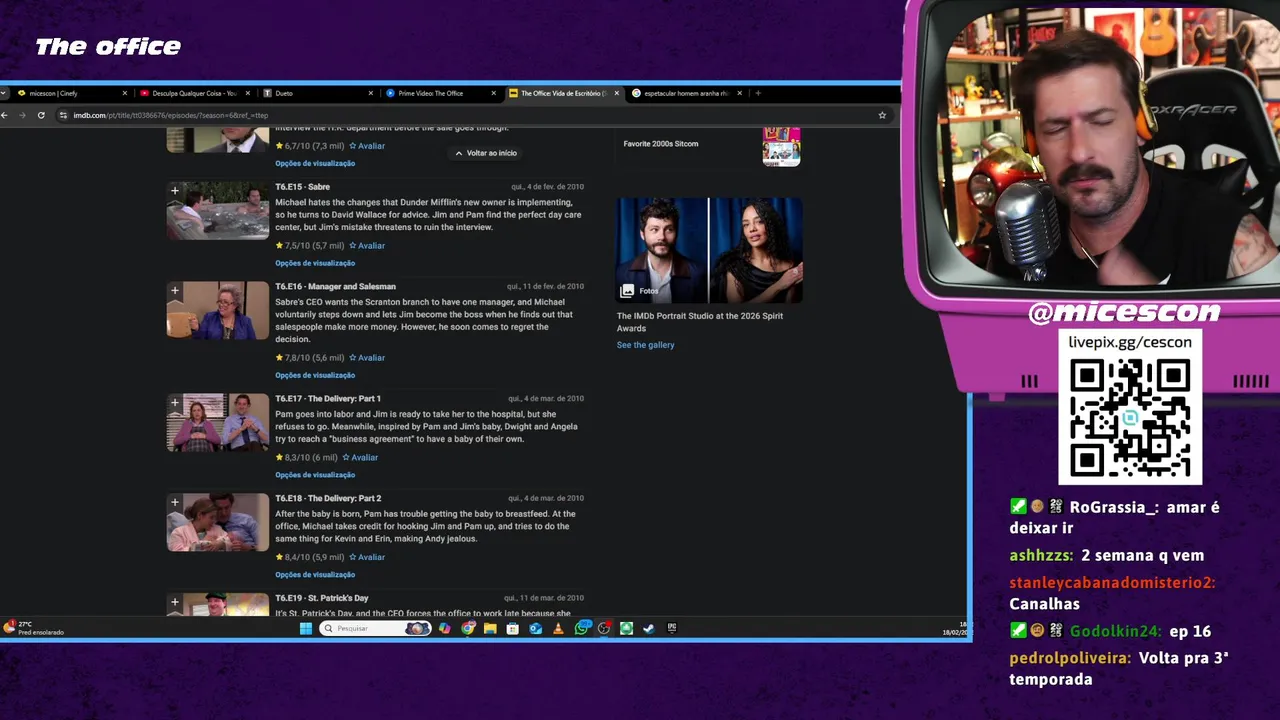Open a new browser tab
1280x720 pixels.
758,93
